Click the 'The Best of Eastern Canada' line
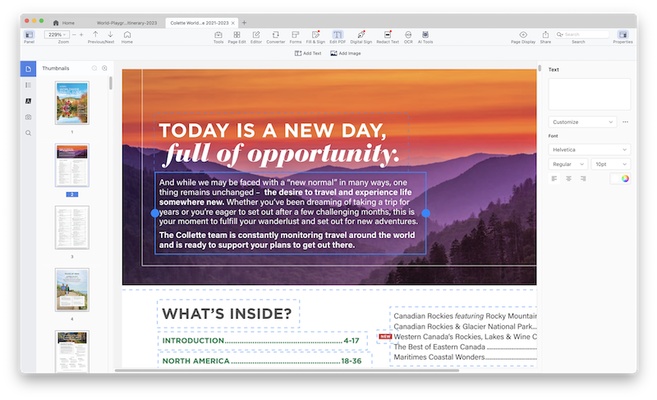 click(439, 347)
